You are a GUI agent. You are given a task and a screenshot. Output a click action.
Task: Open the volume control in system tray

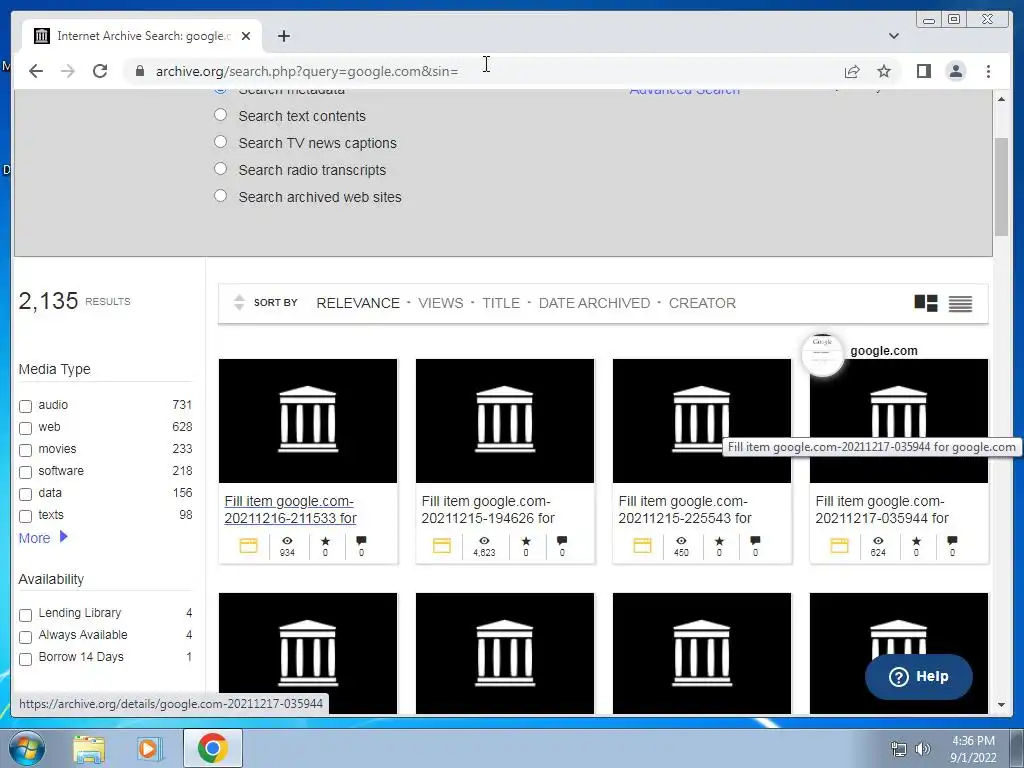click(x=922, y=749)
